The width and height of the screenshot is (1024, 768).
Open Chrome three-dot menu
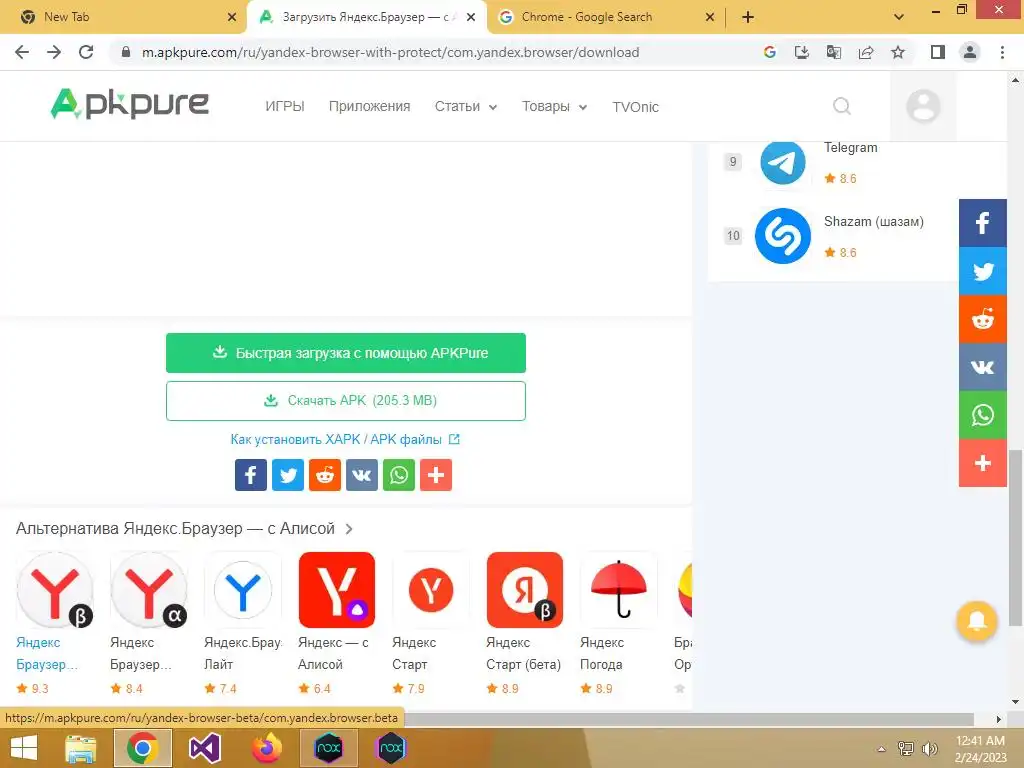coord(1002,52)
